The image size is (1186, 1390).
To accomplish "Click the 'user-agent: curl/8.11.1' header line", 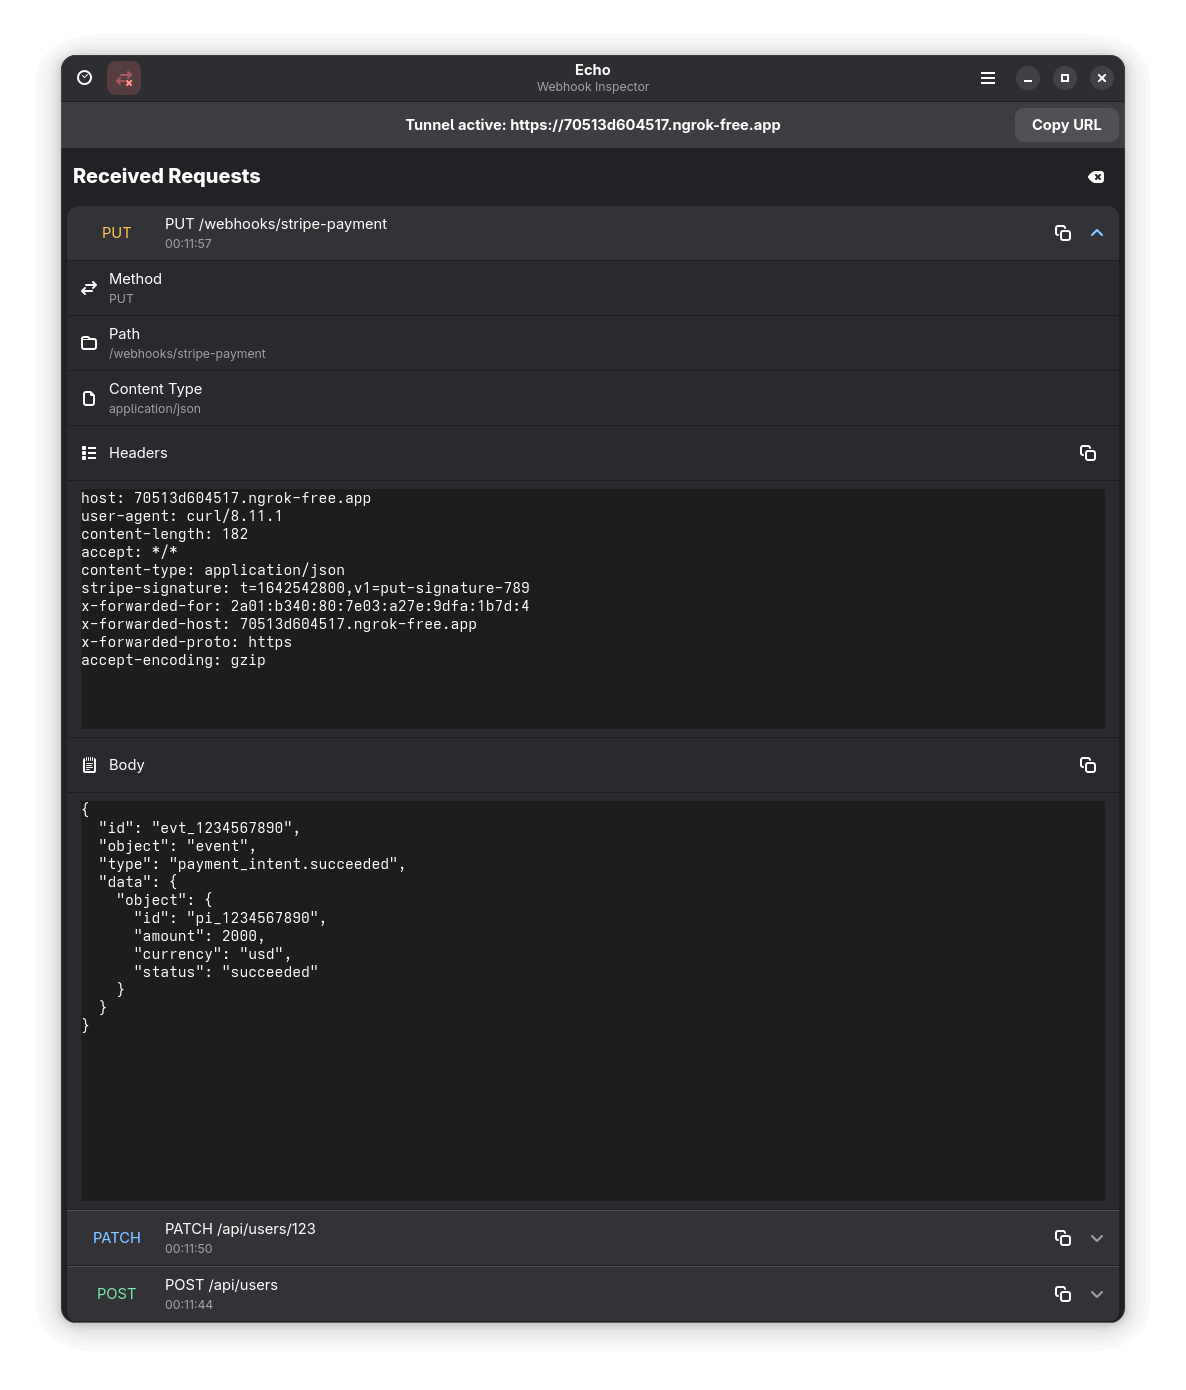I will (182, 516).
